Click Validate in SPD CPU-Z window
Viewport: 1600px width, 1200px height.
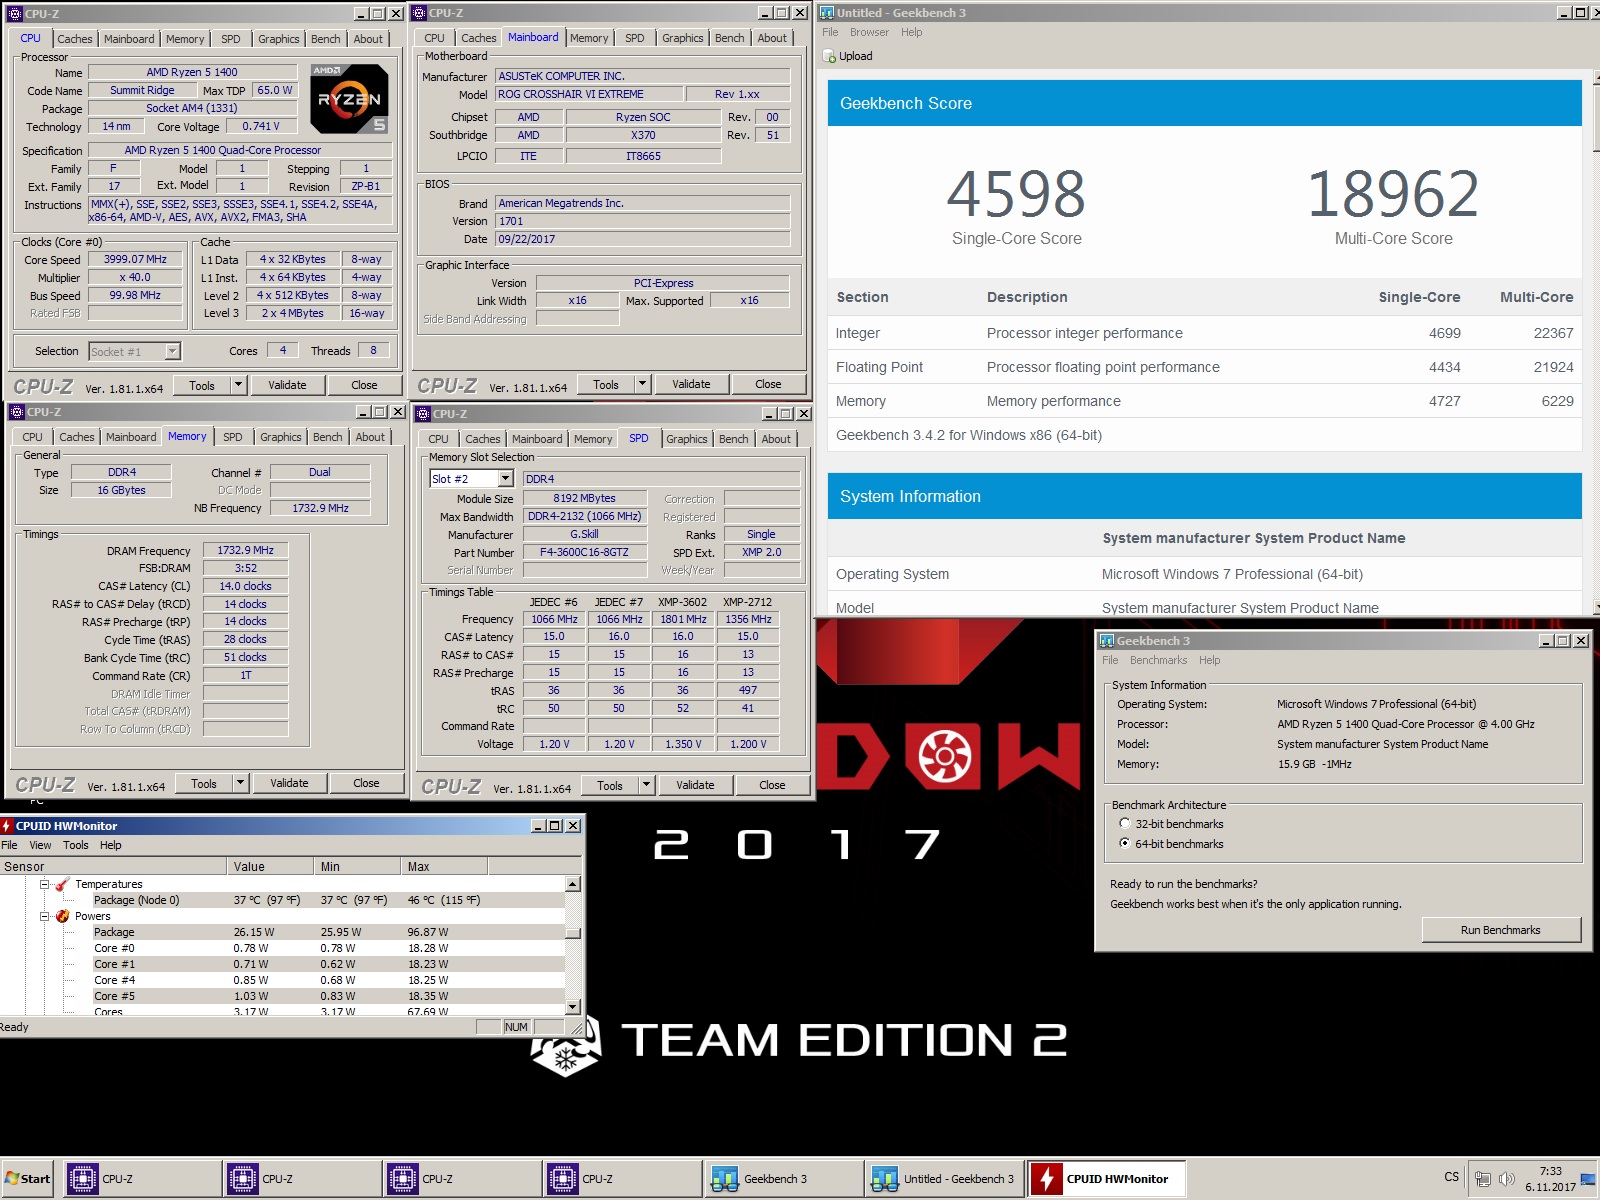(695, 785)
